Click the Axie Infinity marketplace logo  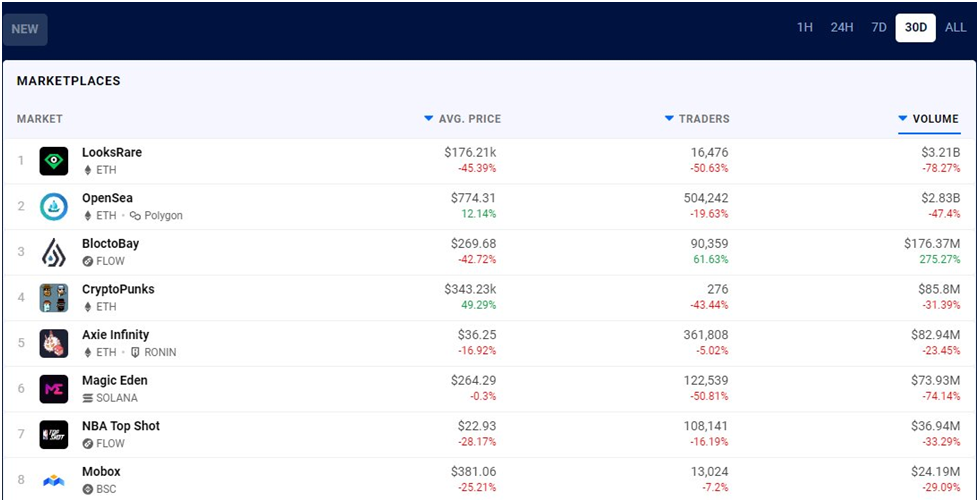(x=54, y=343)
